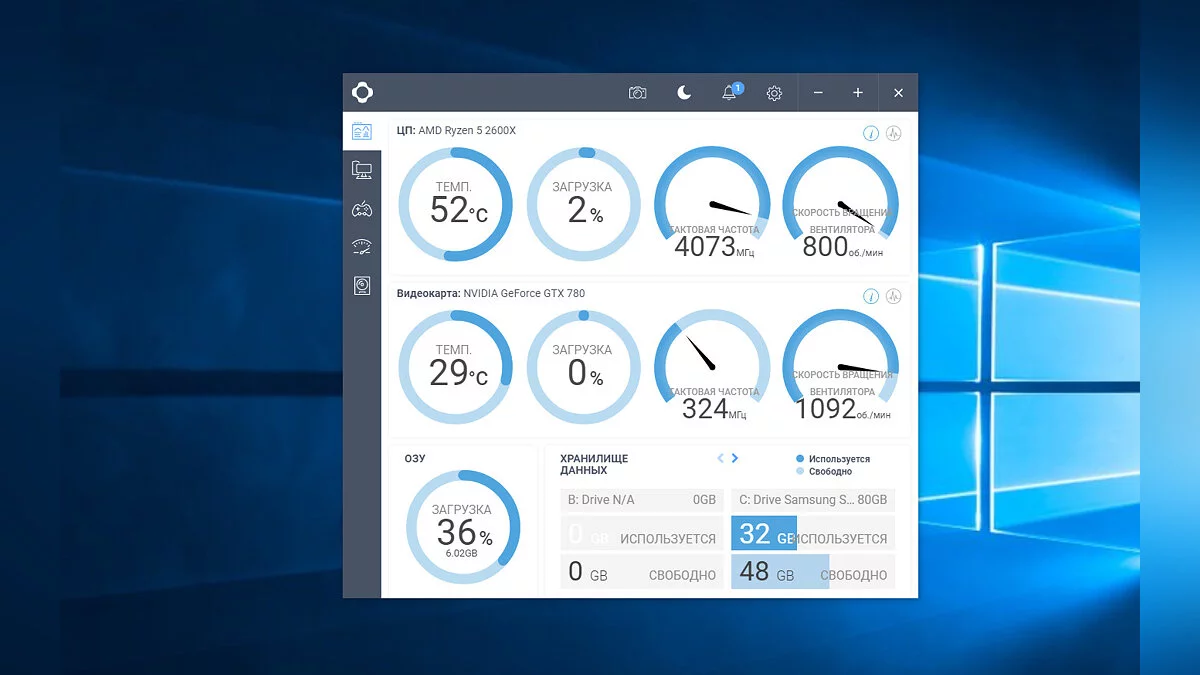Click the NVIDIA GeForce GTX 780 label

coord(524,293)
